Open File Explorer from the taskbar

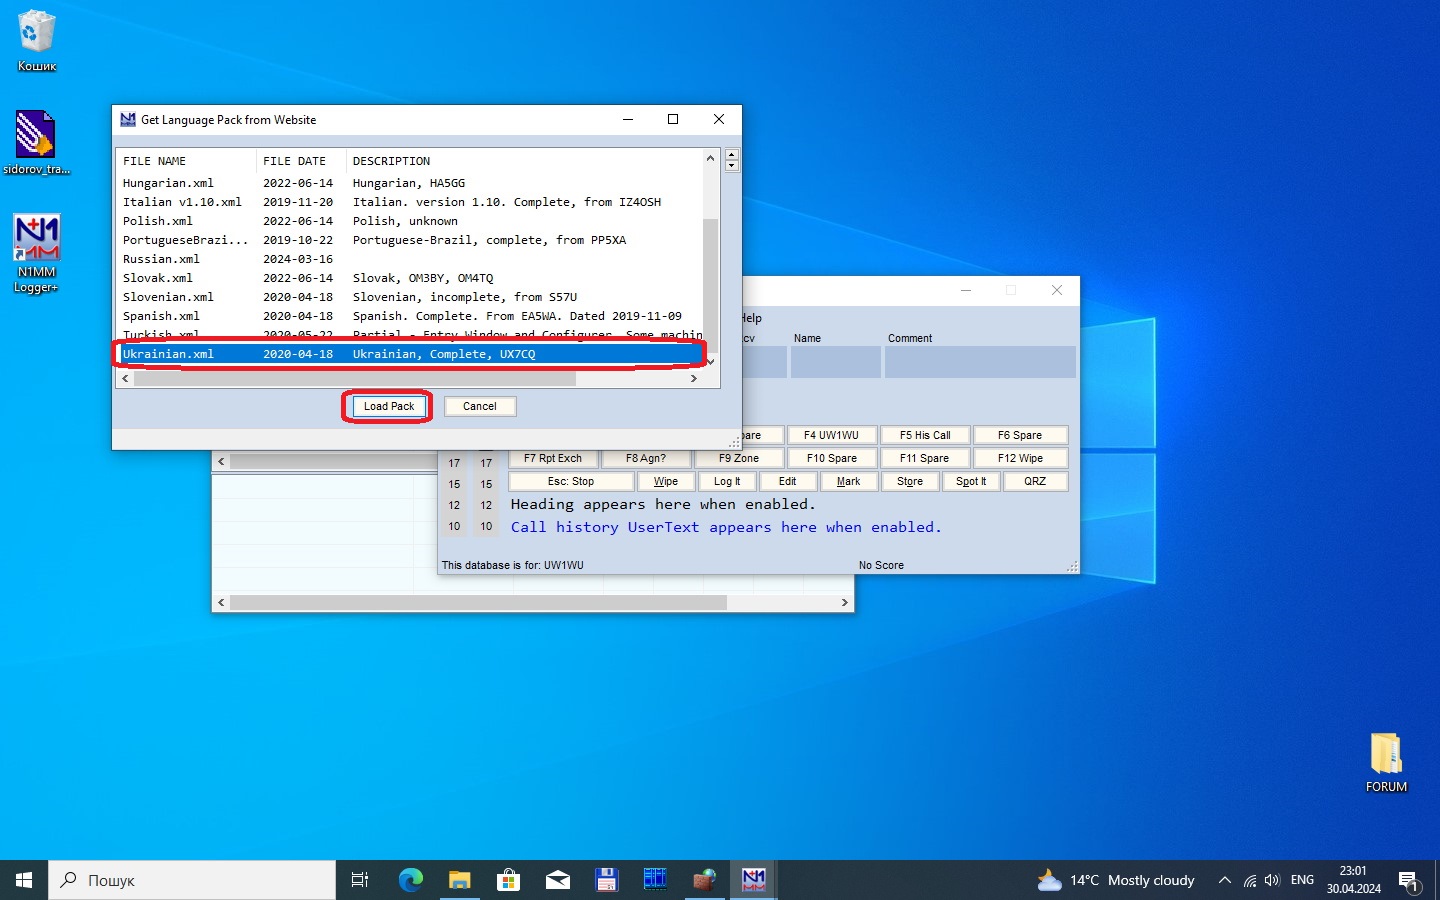click(x=459, y=880)
